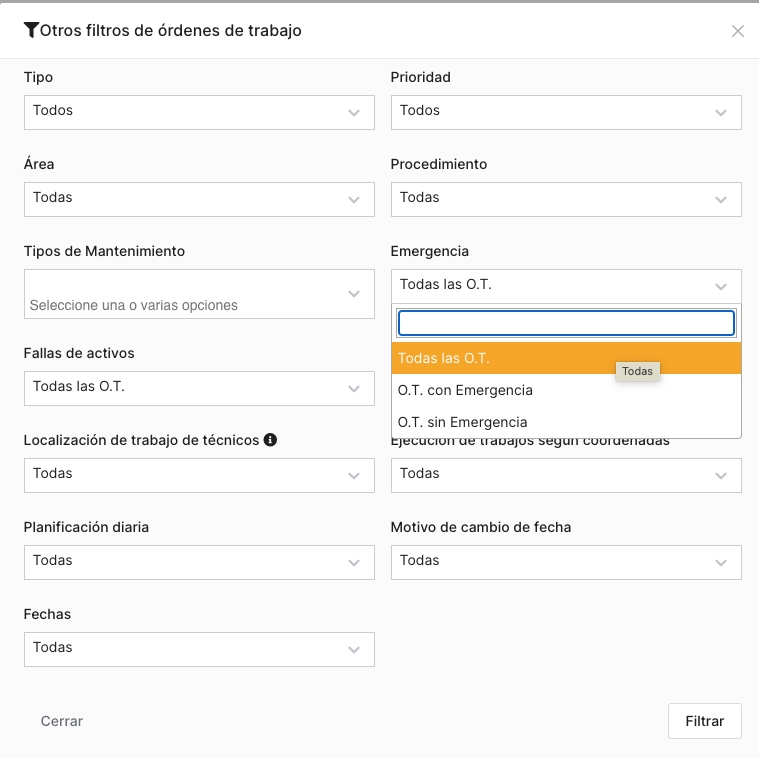Viewport: 759px width, 758px height.
Task: Close the filter dialog with the X
Action: tap(738, 31)
